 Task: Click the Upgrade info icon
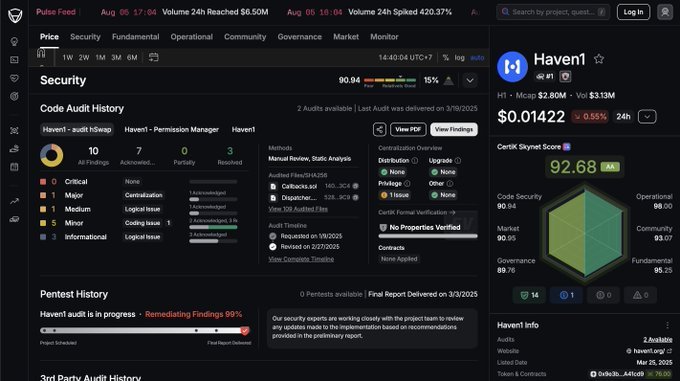tap(458, 160)
